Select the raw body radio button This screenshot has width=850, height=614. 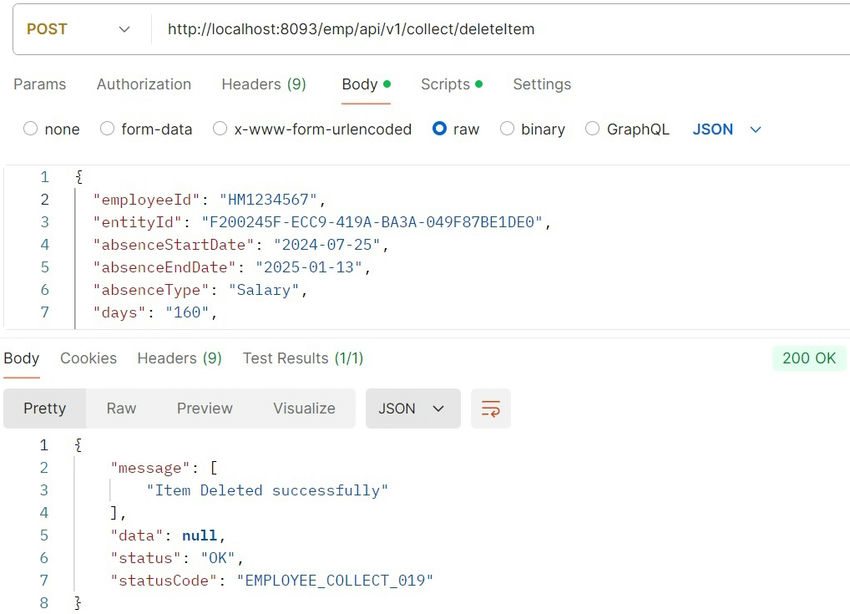[439, 129]
